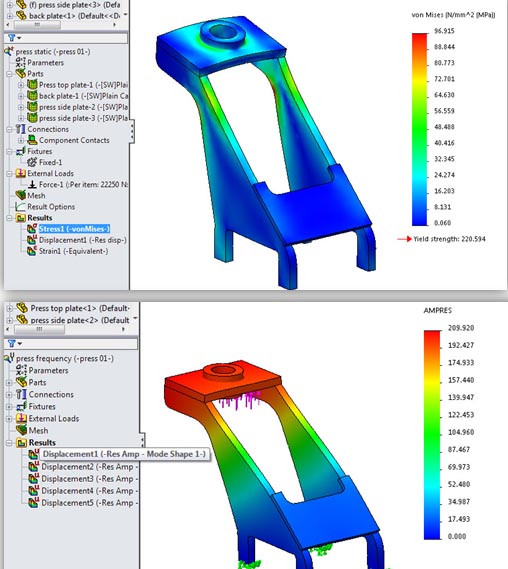508x569 pixels.
Task: Click Parameters icon in press static study
Action: [x=21, y=62]
